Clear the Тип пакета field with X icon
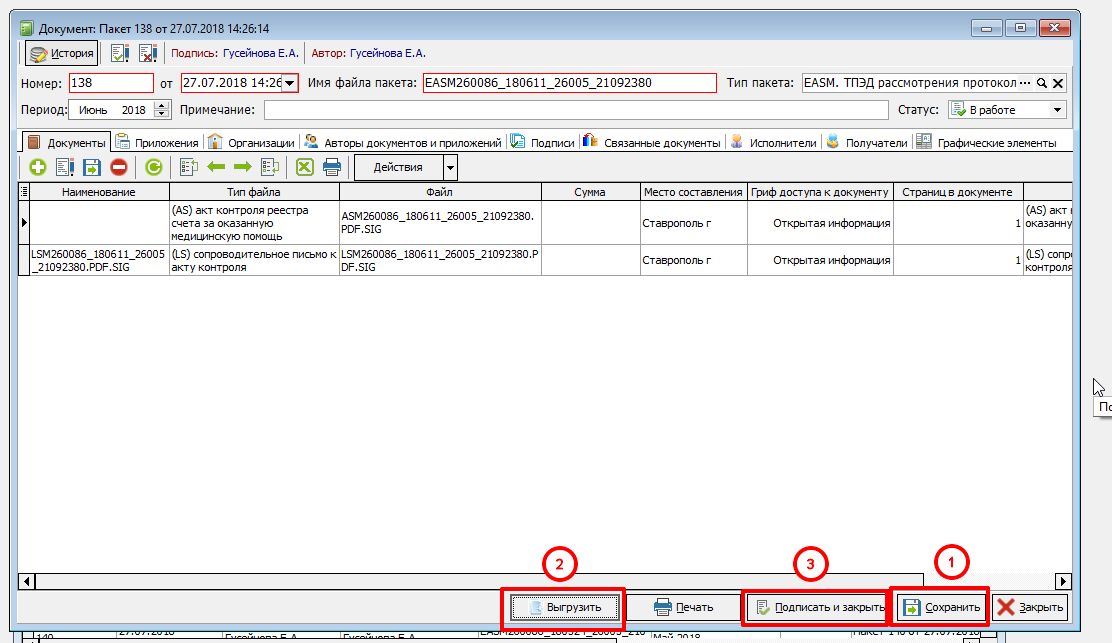1112x643 pixels. coord(1058,83)
